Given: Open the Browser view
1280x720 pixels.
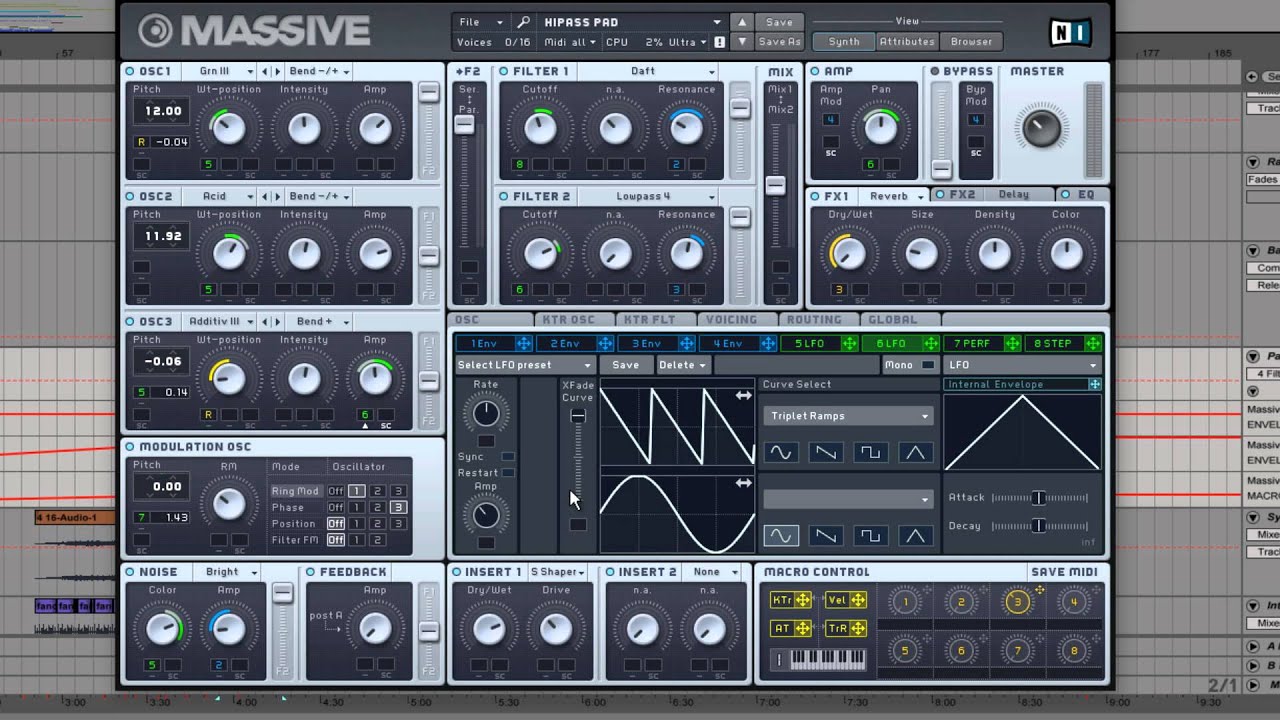Looking at the screenshot, I should coord(971,42).
